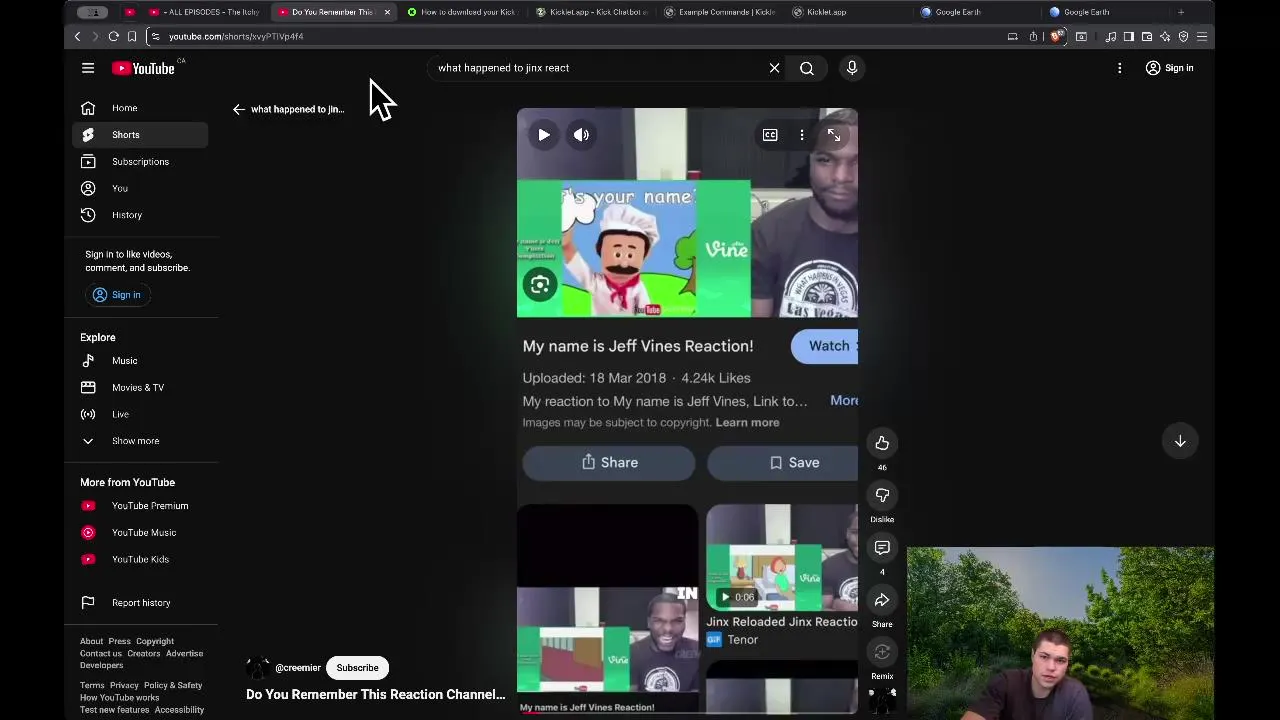
Task: Open the browser hamburger menu
Action: 1202,36
